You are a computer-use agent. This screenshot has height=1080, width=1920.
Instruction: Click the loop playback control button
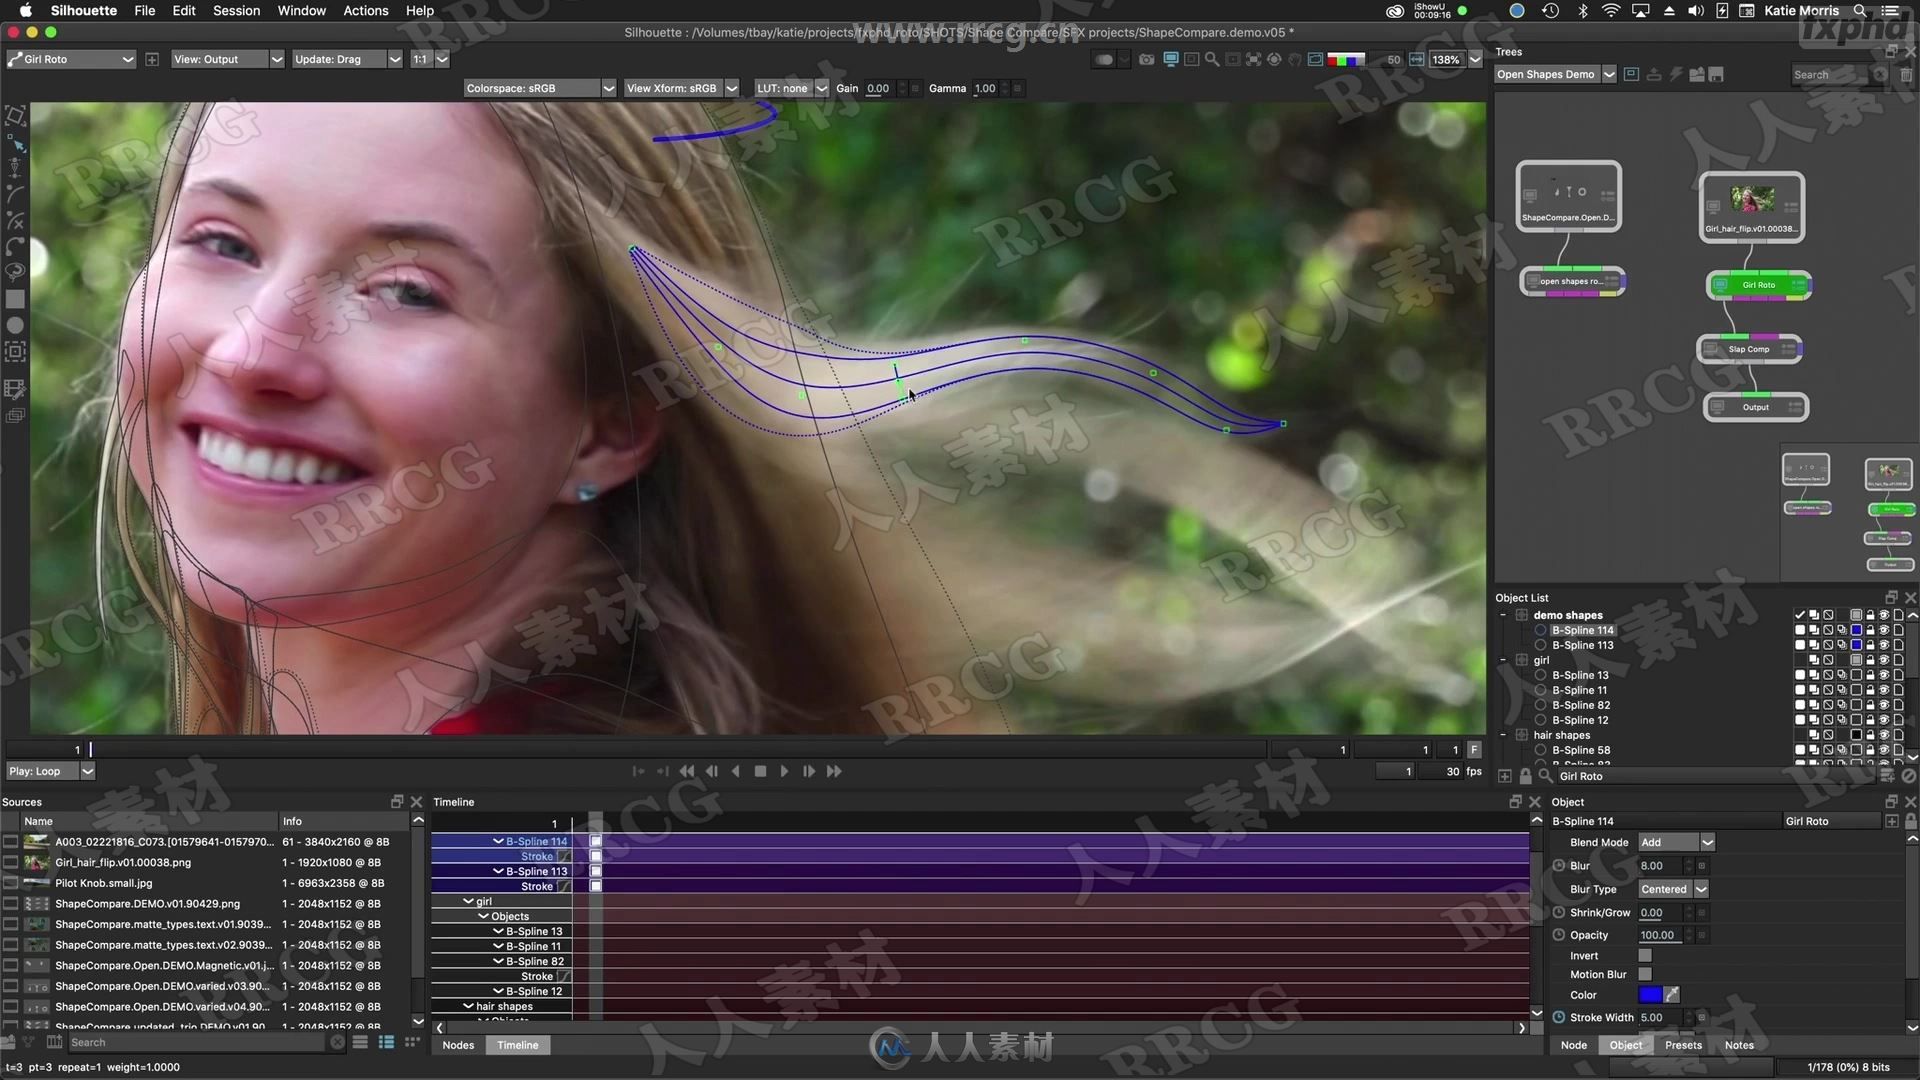(49, 771)
